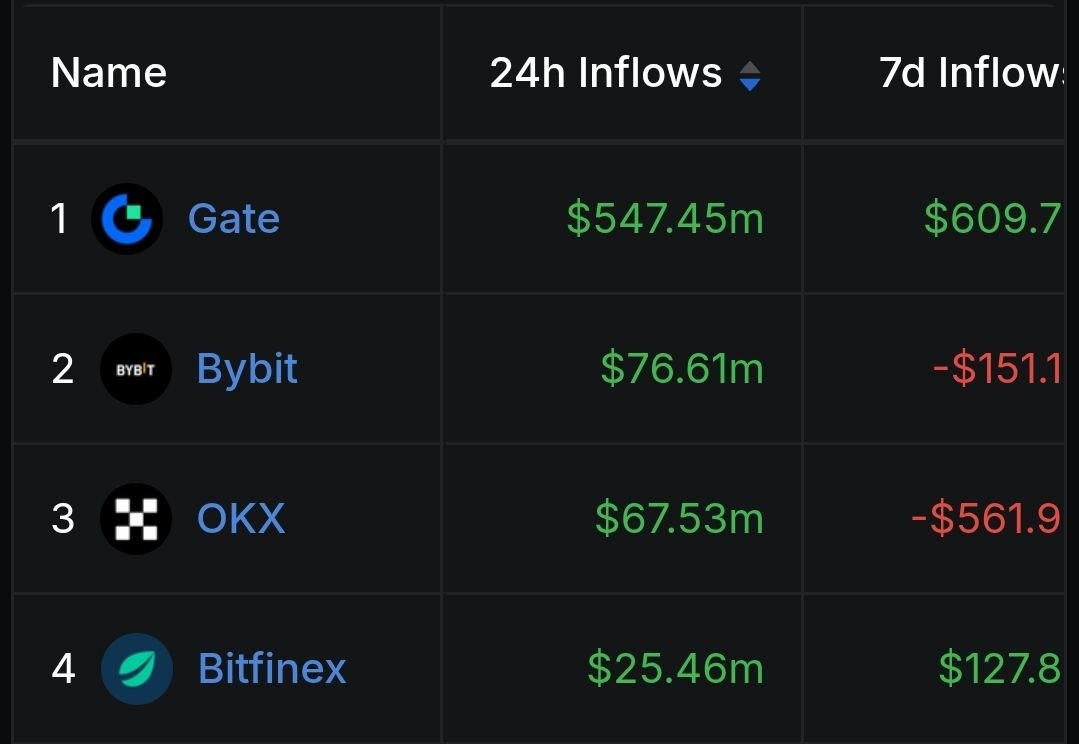Open the Bitfinex exchange link
This screenshot has height=744, width=1079.
tap(272, 668)
